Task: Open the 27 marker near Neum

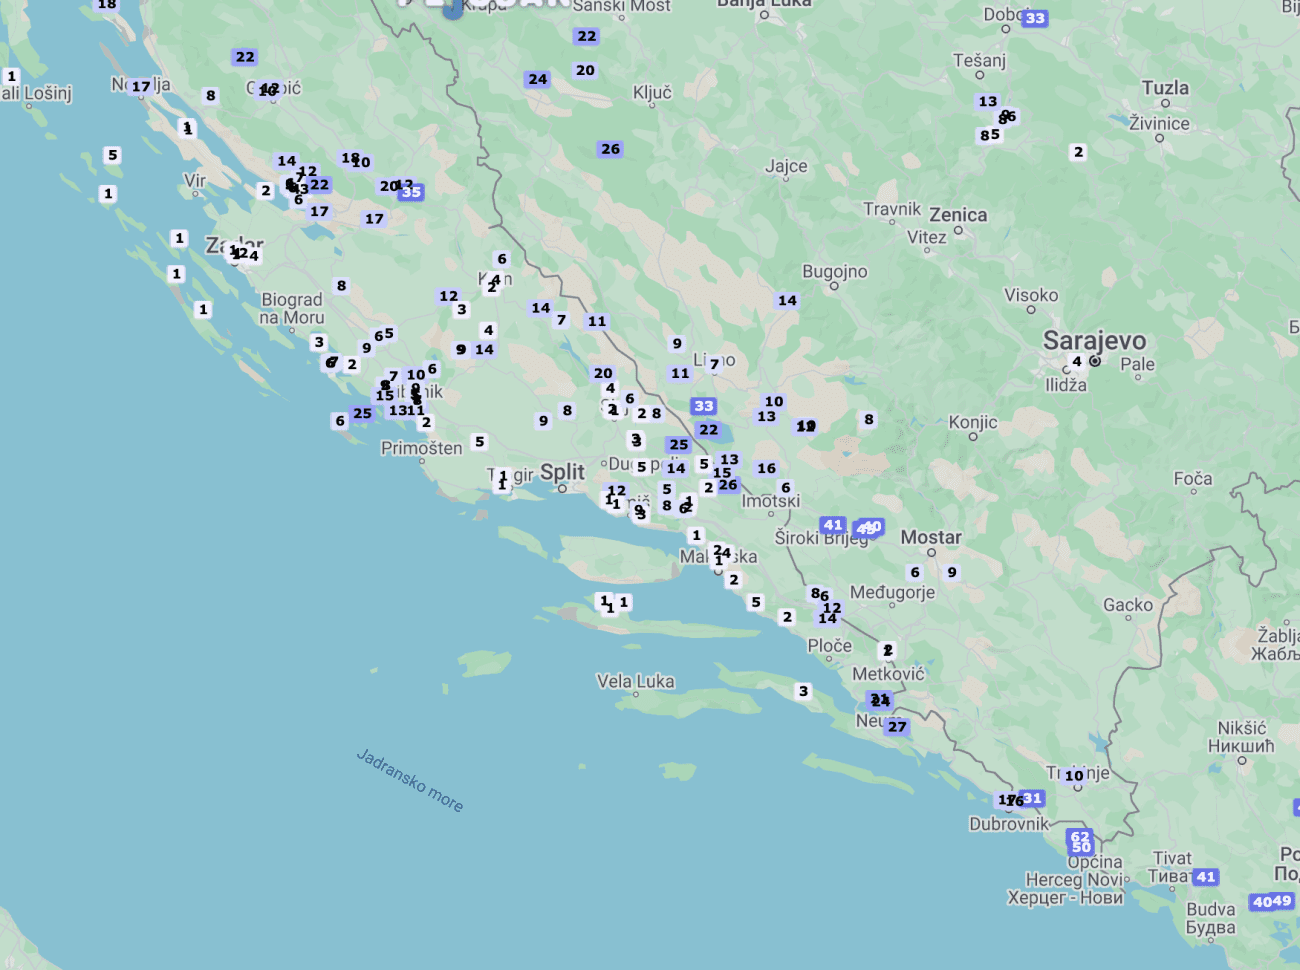Action: point(897,727)
